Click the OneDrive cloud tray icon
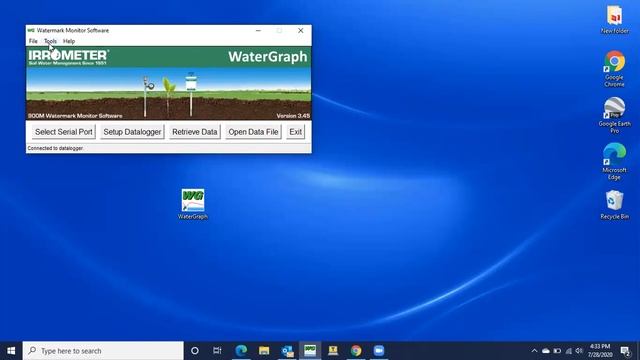The height and width of the screenshot is (360, 640). (x=546, y=351)
